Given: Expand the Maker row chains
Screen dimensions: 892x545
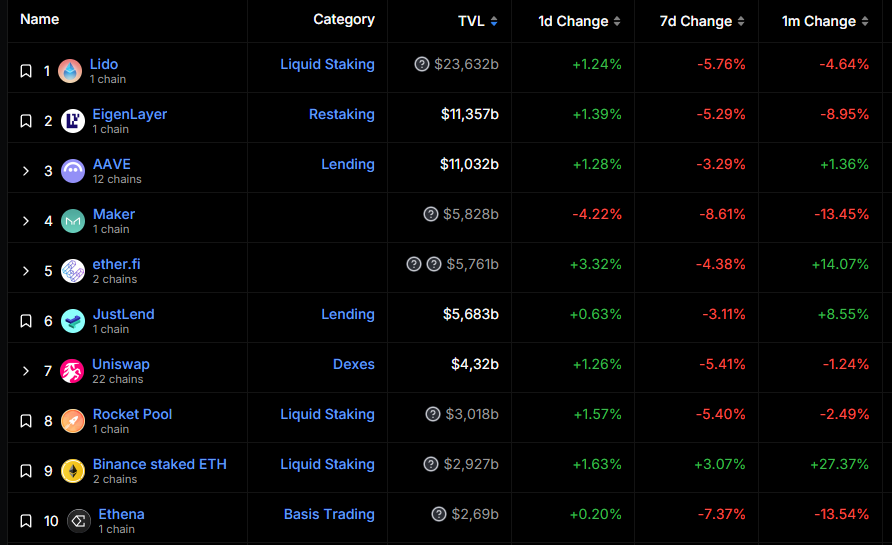Looking at the screenshot, I should [x=26, y=221].
